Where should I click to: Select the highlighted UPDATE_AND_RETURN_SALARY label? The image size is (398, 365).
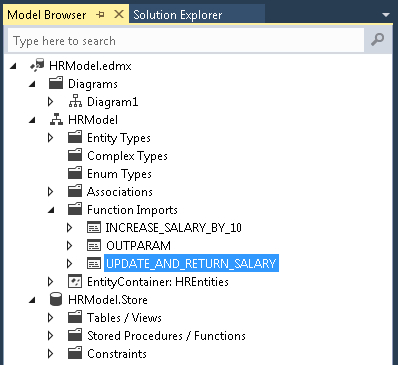click(191, 264)
